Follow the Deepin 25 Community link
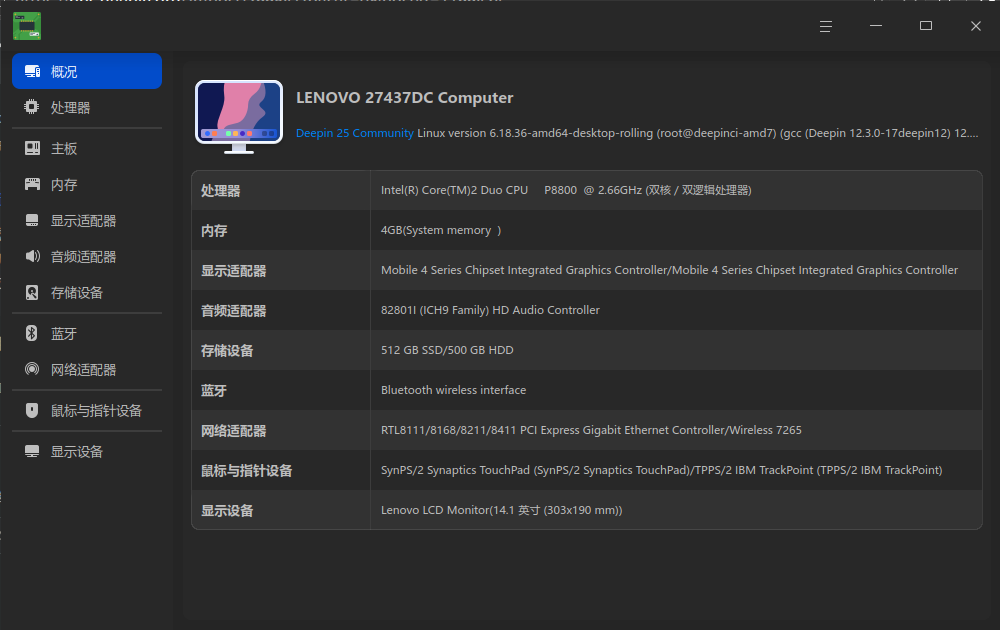The width and height of the screenshot is (1000, 630). [x=355, y=133]
